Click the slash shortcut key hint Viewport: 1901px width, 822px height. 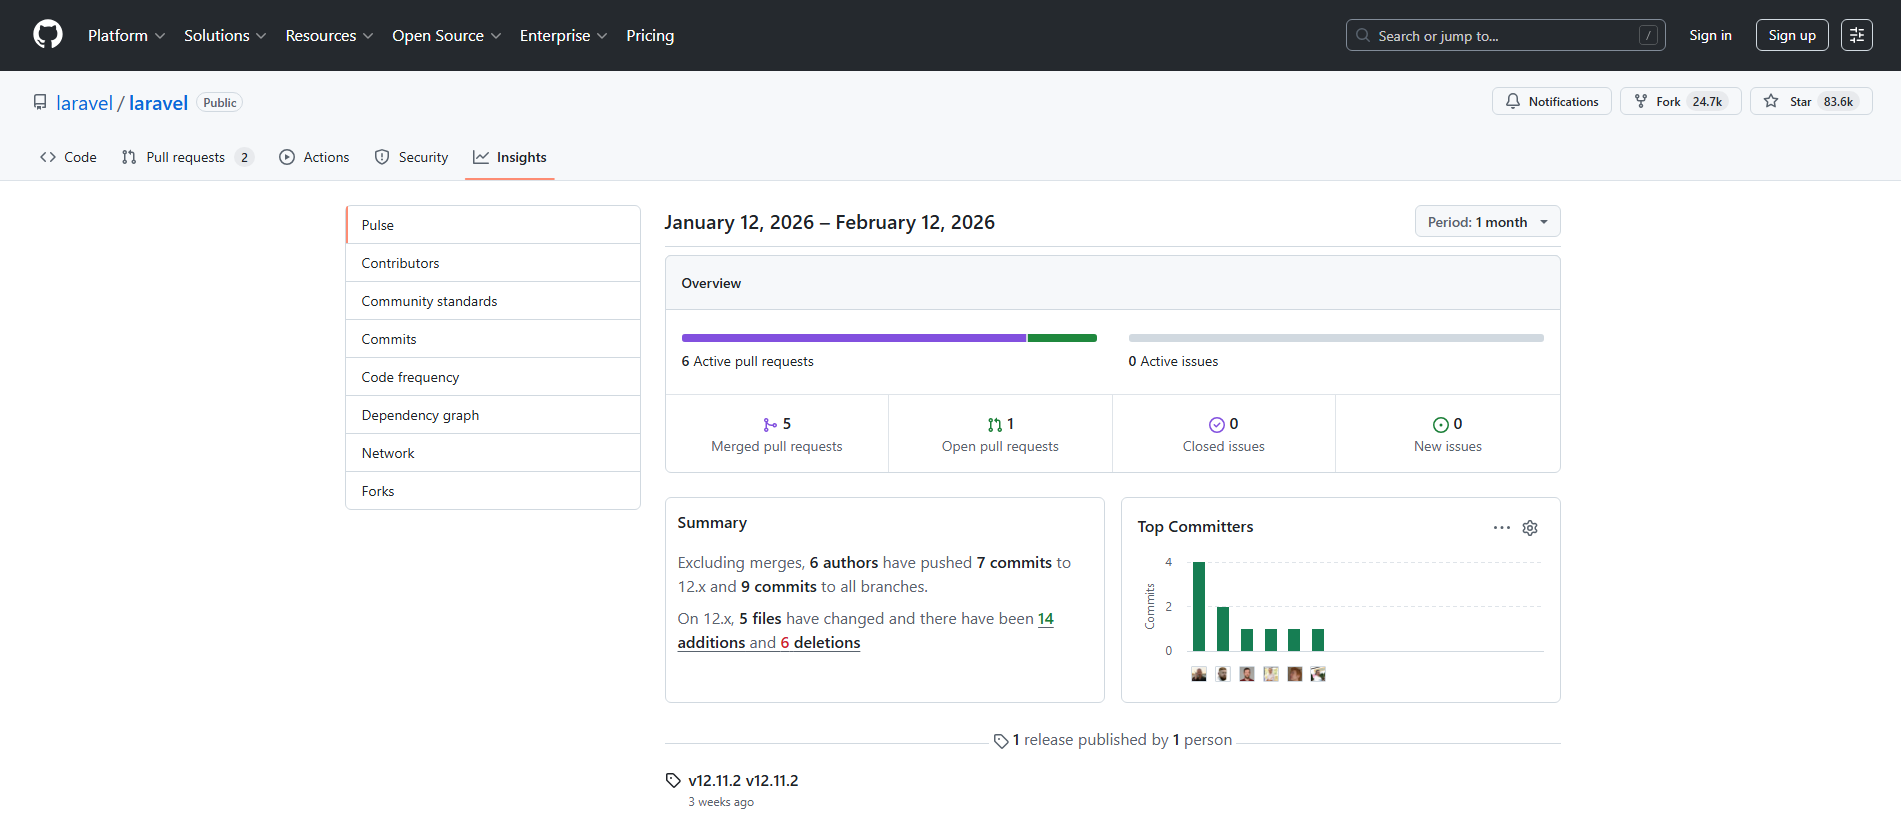click(1648, 35)
